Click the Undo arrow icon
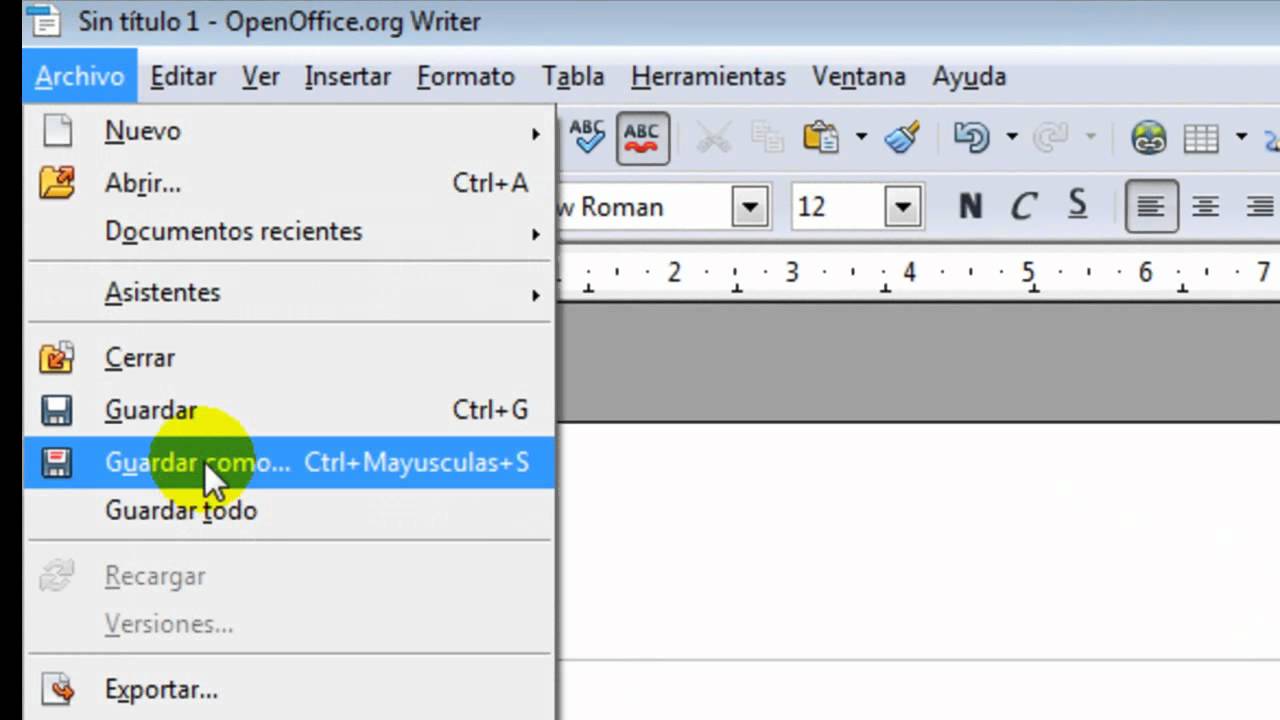 [971, 137]
